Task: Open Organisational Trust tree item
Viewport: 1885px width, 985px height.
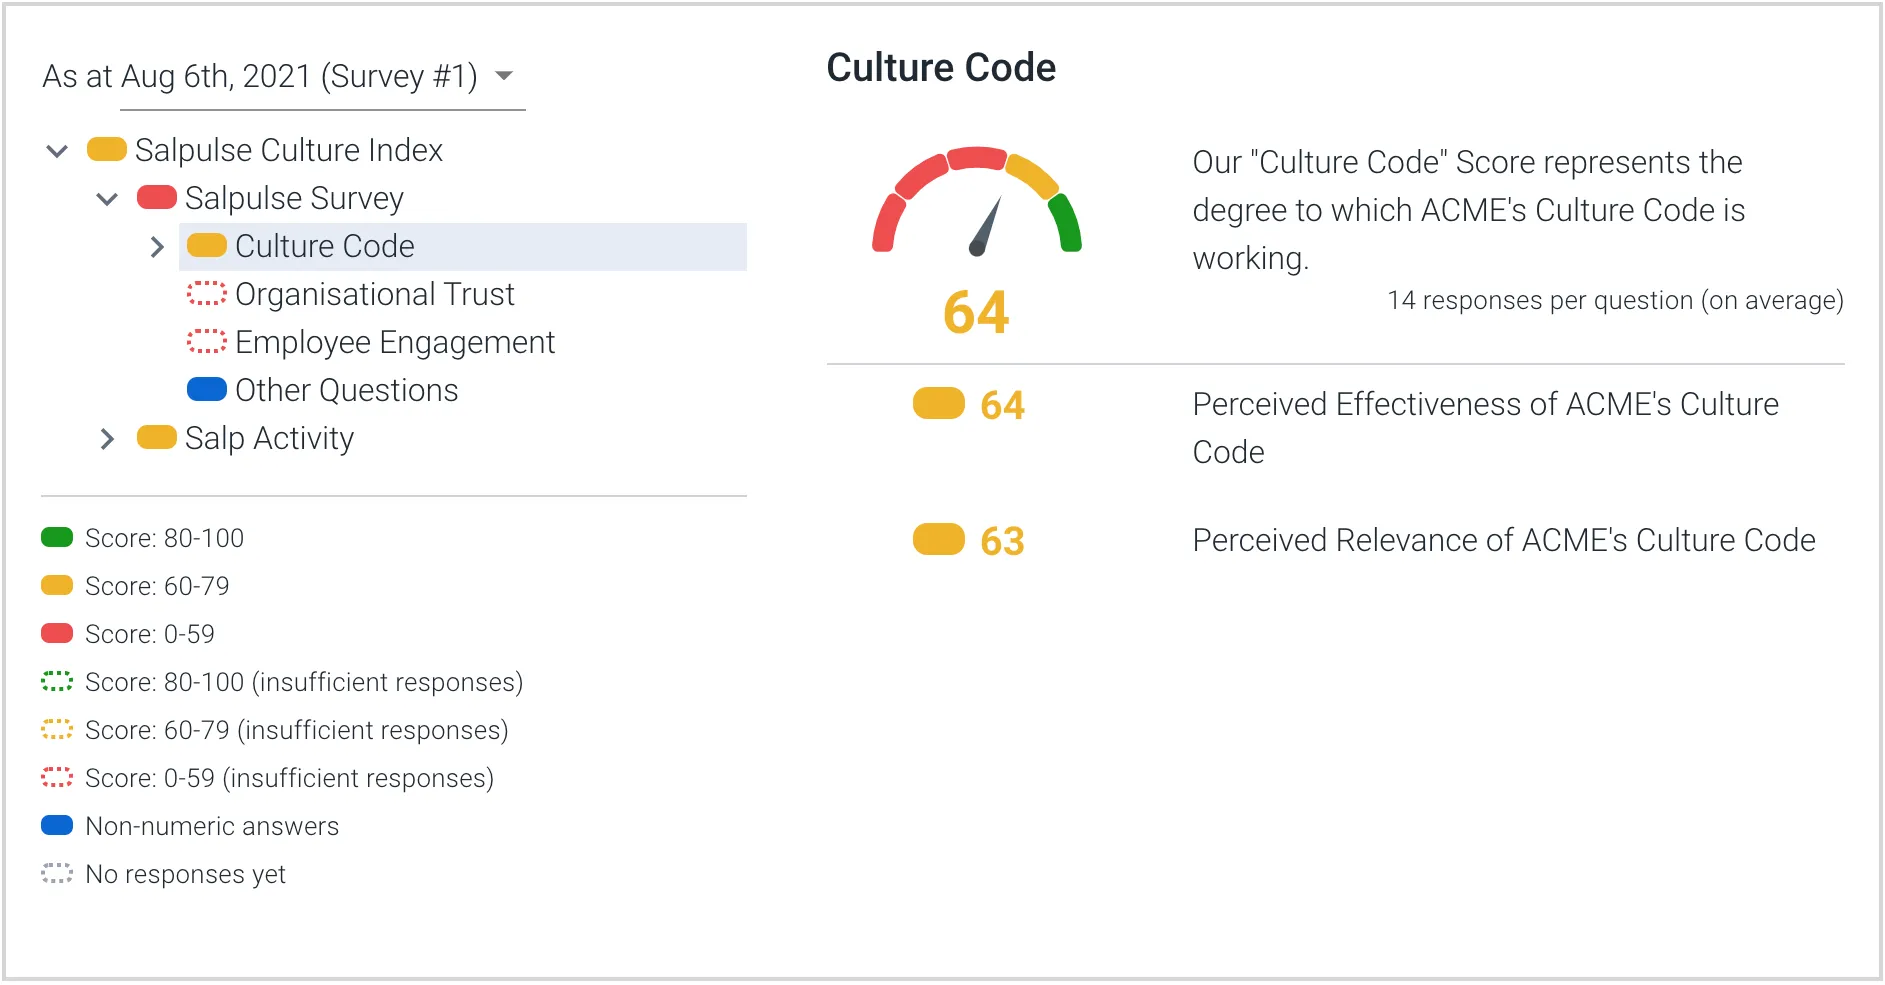Action: click(x=375, y=294)
